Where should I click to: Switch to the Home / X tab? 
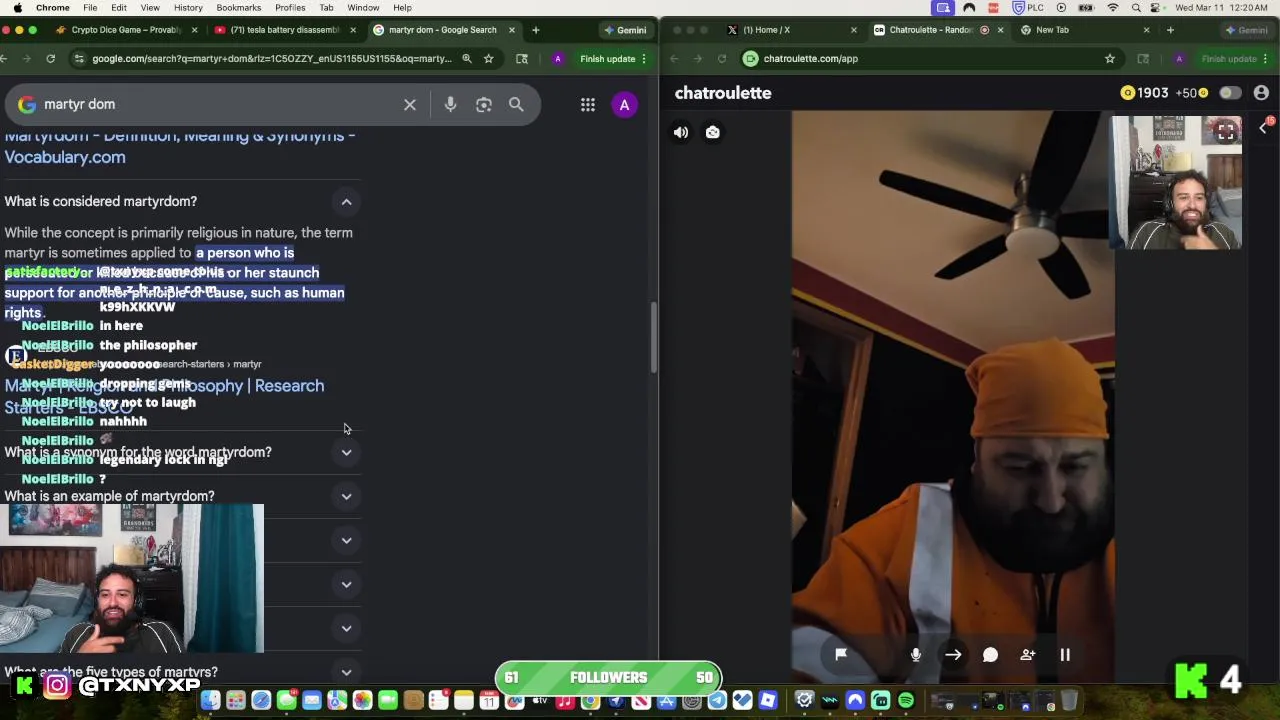tap(766, 30)
